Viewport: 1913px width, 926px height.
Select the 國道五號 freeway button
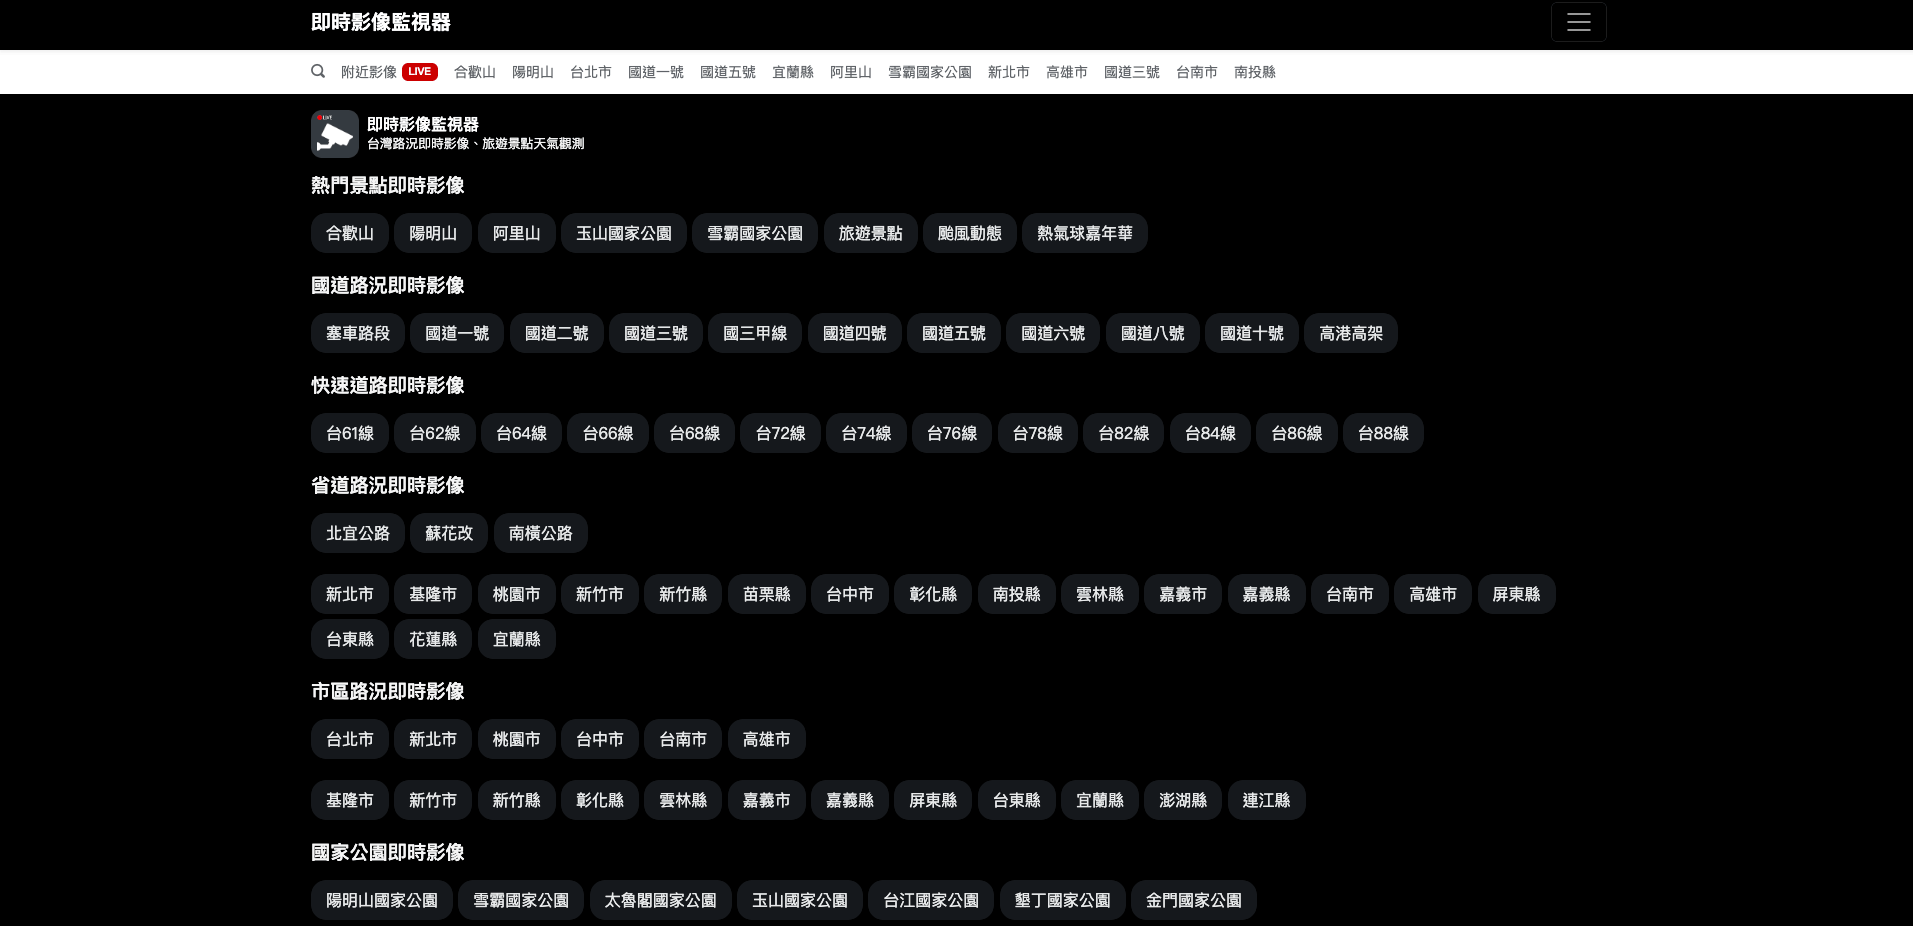coord(953,333)
